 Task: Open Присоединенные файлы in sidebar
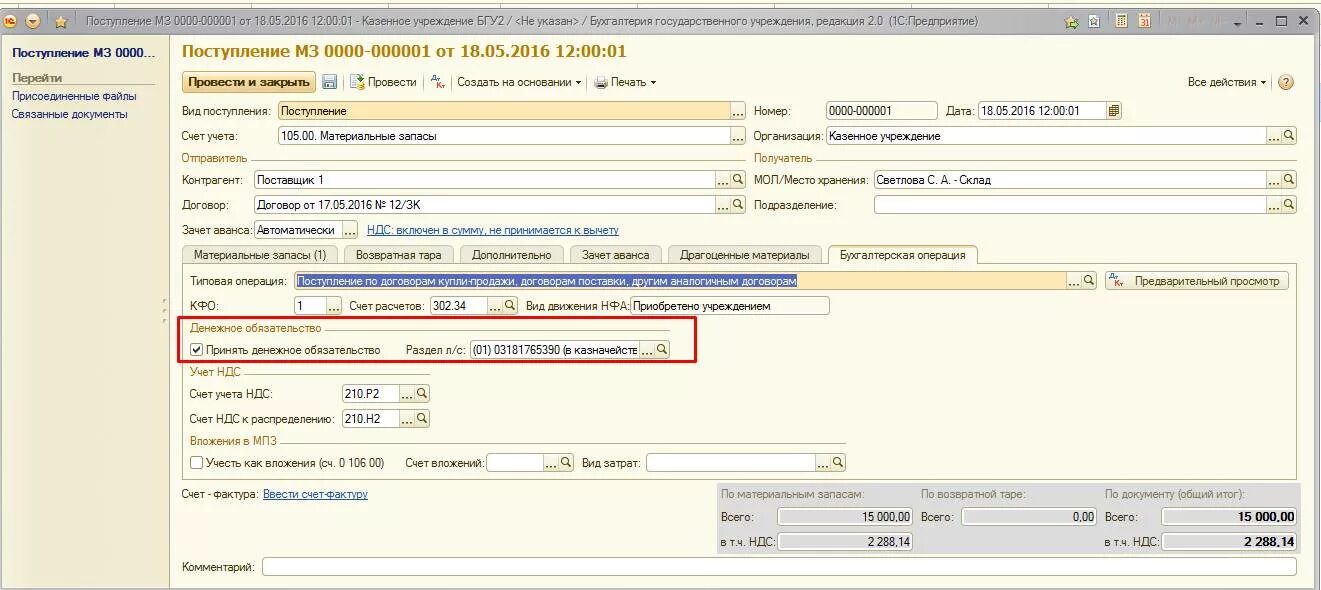point(74,96)
